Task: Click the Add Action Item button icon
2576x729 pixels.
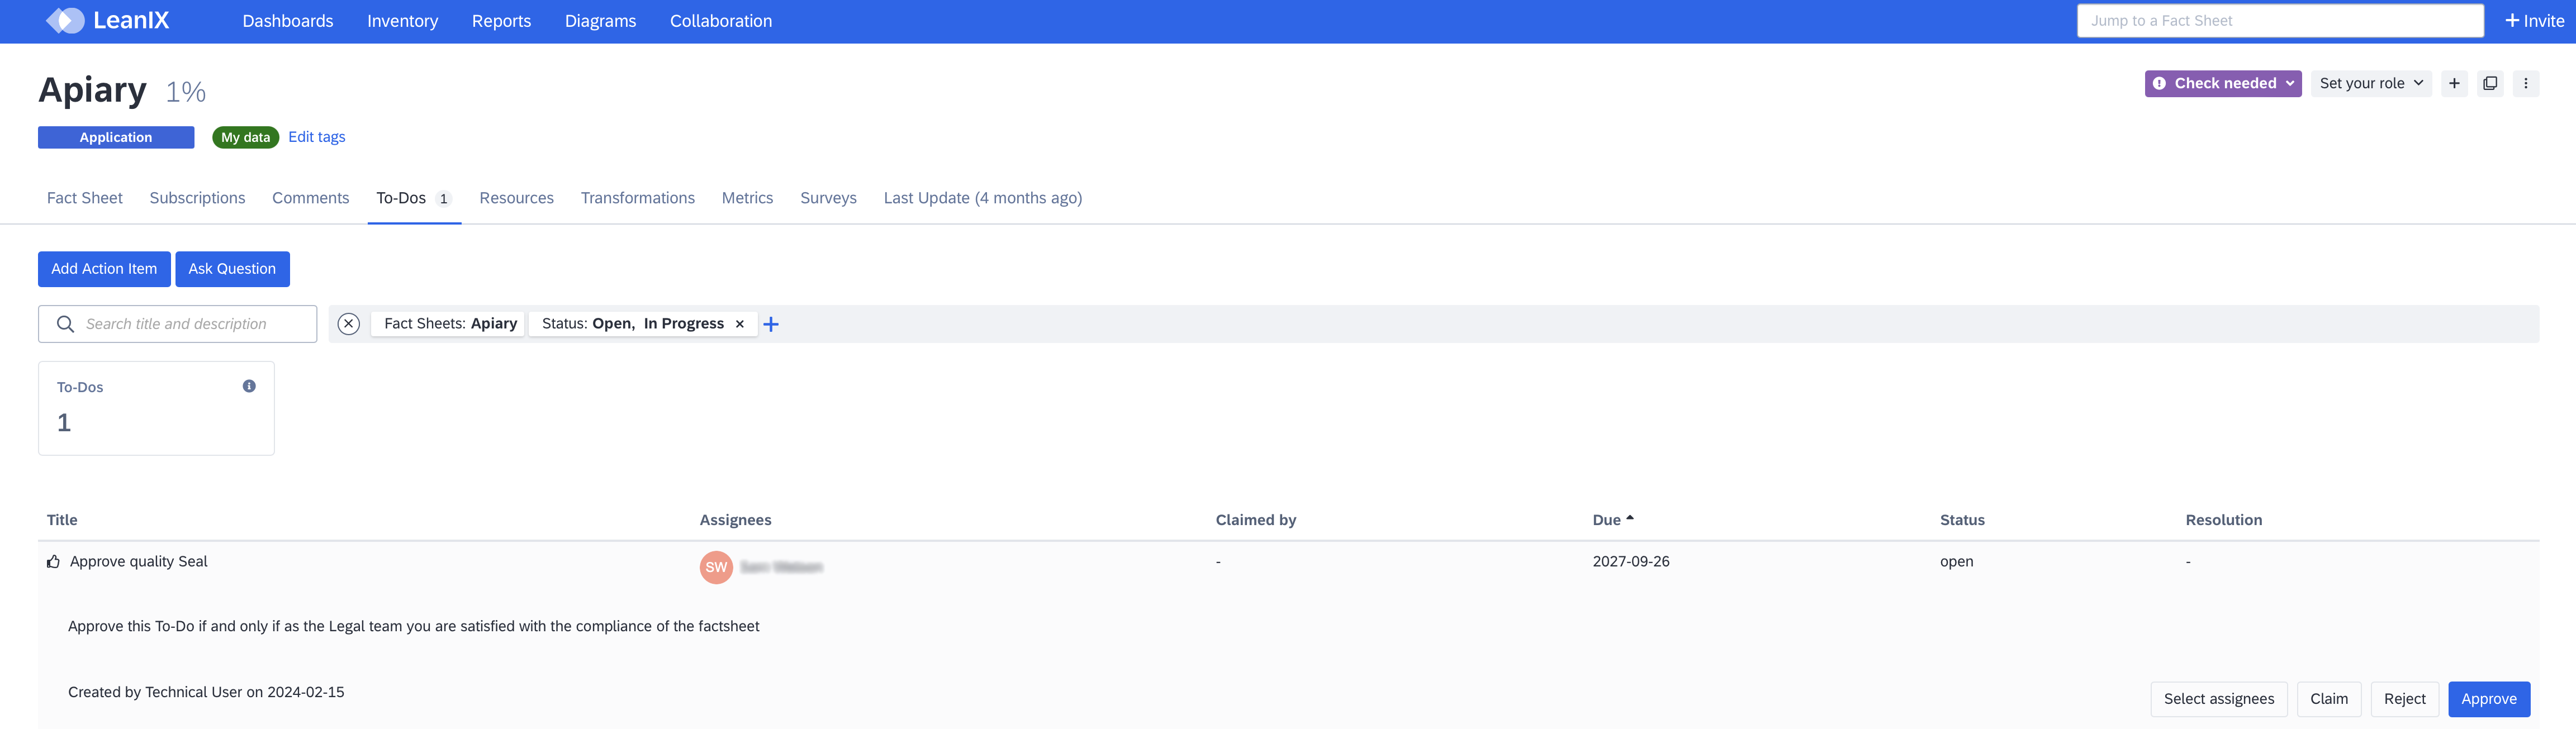Action: [103, 268]
